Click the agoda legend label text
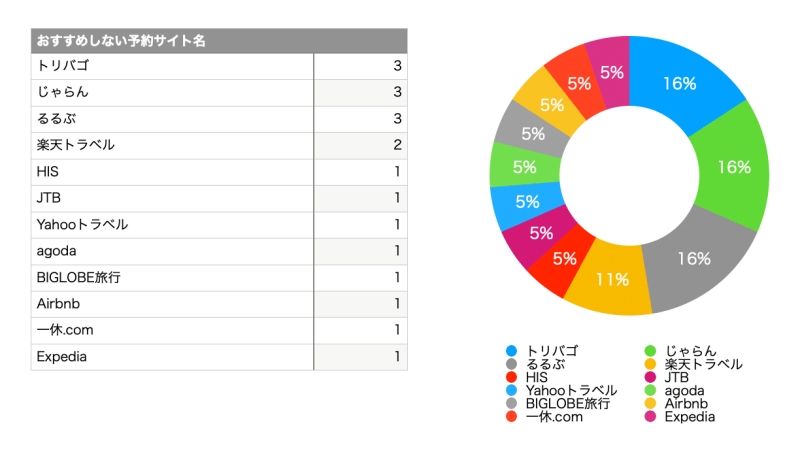This screenshot has height=460, width=800. coord(689,391)
